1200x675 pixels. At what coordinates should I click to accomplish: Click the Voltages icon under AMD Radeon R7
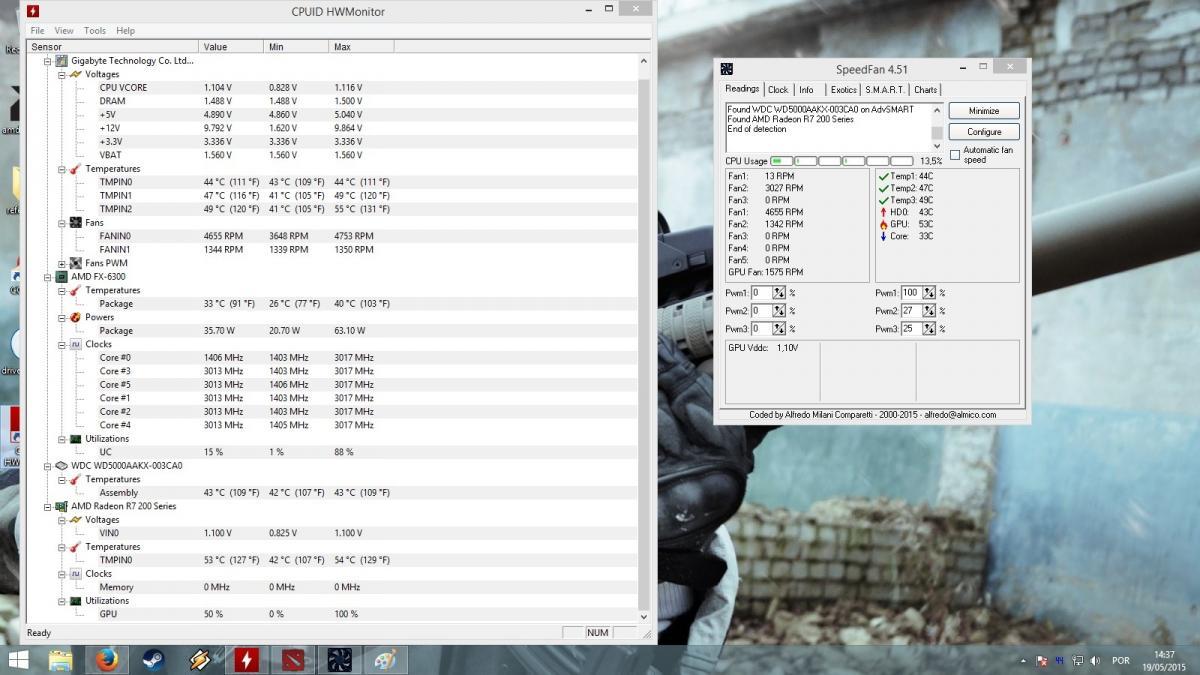pyautogui.click(x=75, y=520)
